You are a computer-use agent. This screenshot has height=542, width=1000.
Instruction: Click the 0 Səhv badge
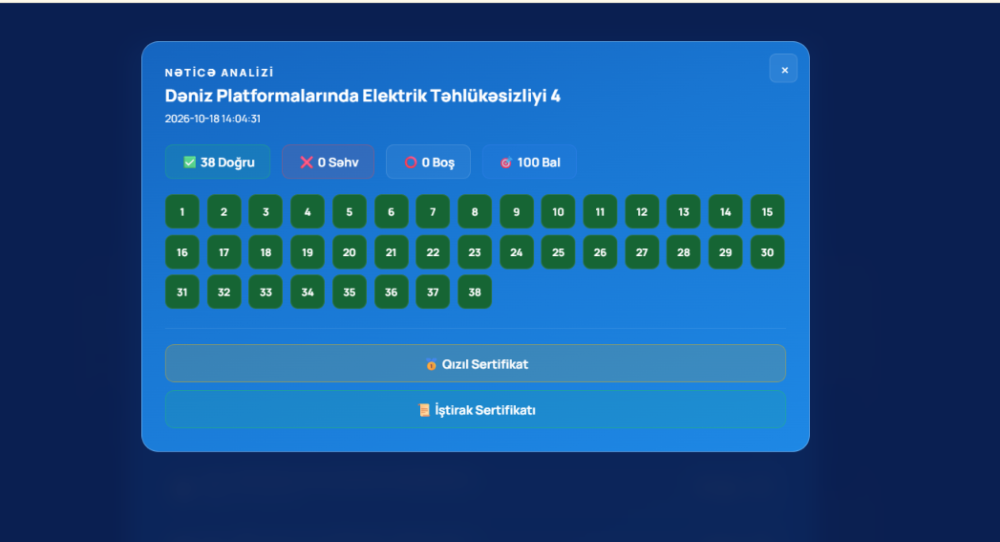pyautogui.click(x=328, y=162)
